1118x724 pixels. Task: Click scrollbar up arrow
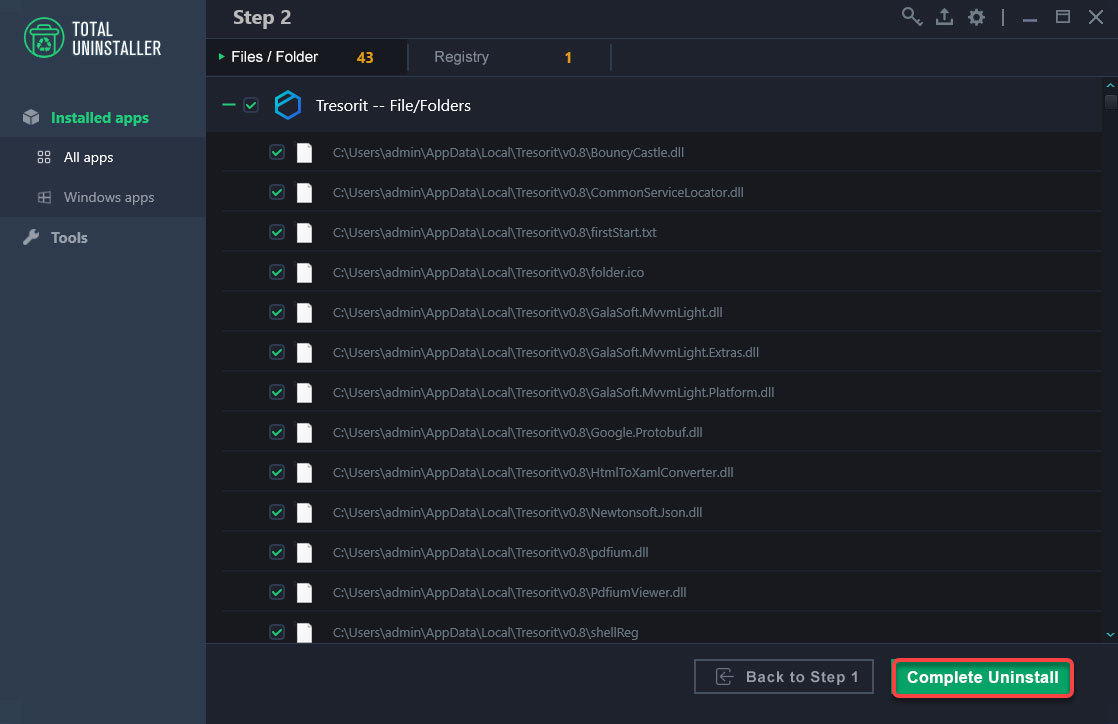click(1110, 86)
